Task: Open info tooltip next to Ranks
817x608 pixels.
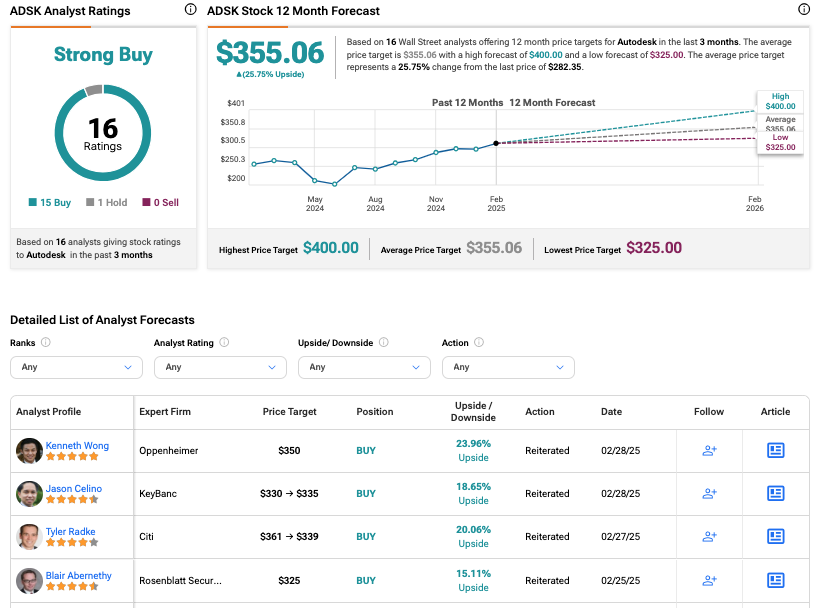Action: click(46, 342)
